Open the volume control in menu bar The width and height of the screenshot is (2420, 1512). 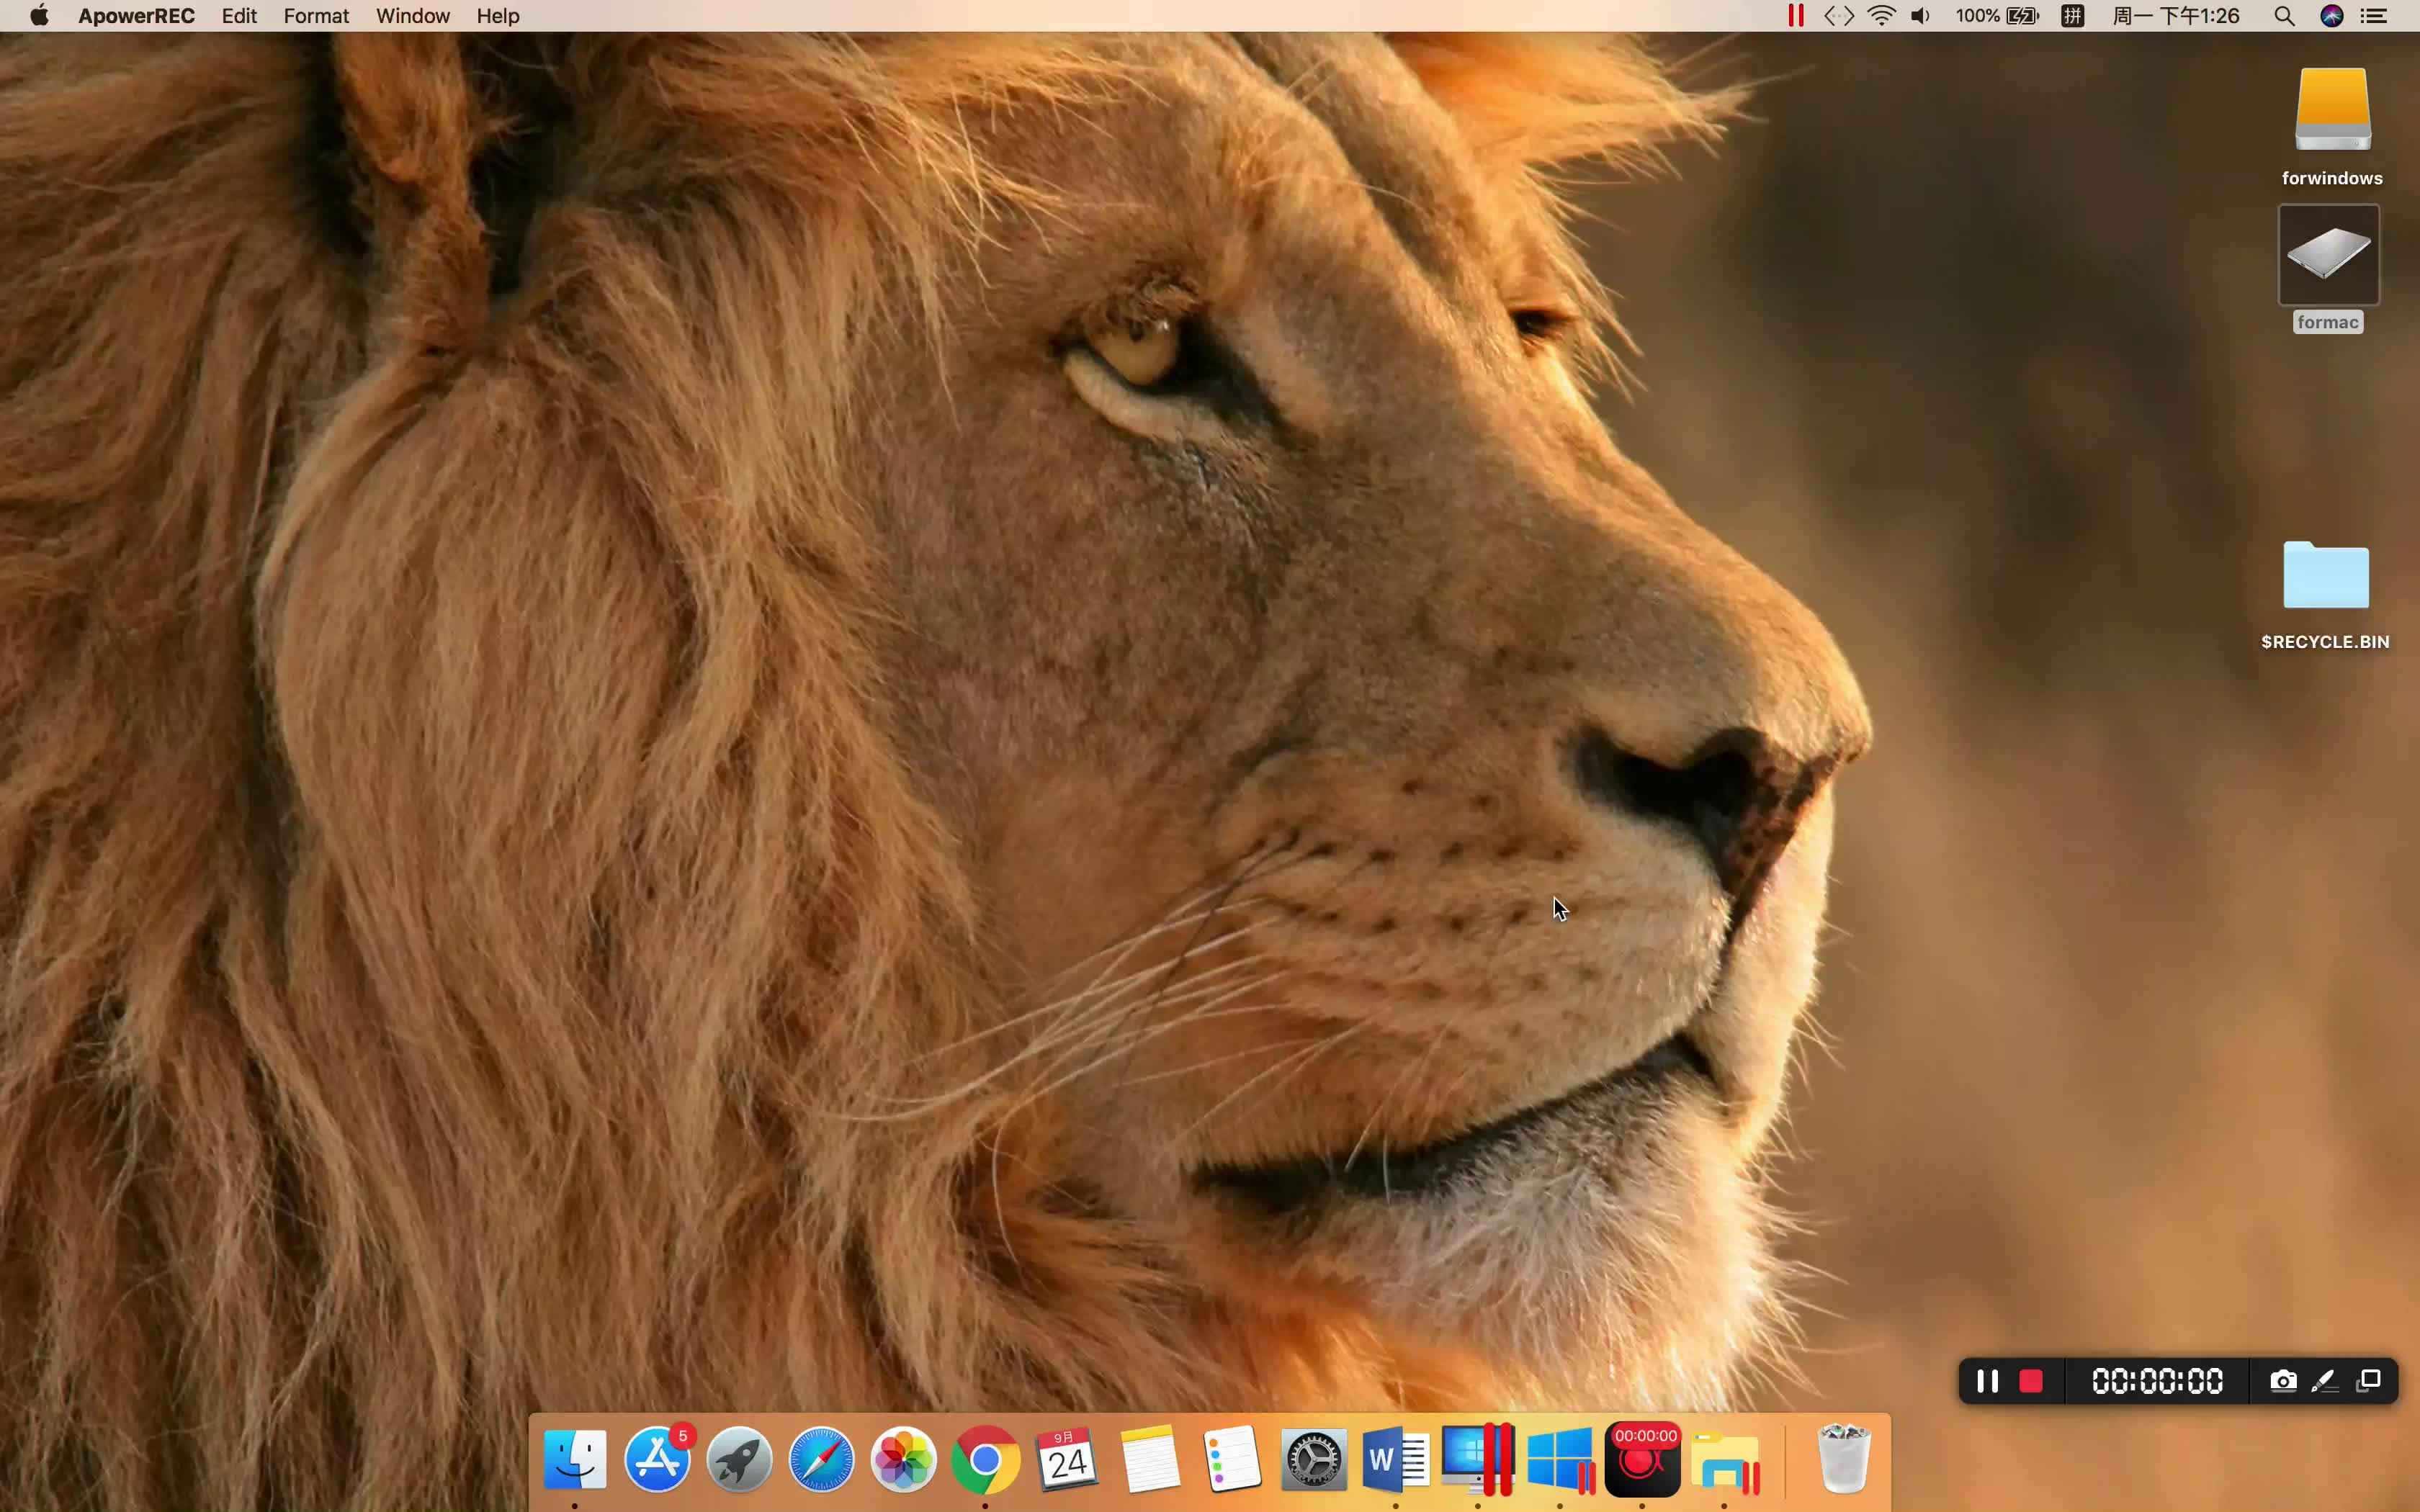click(x=1921, y=16)
